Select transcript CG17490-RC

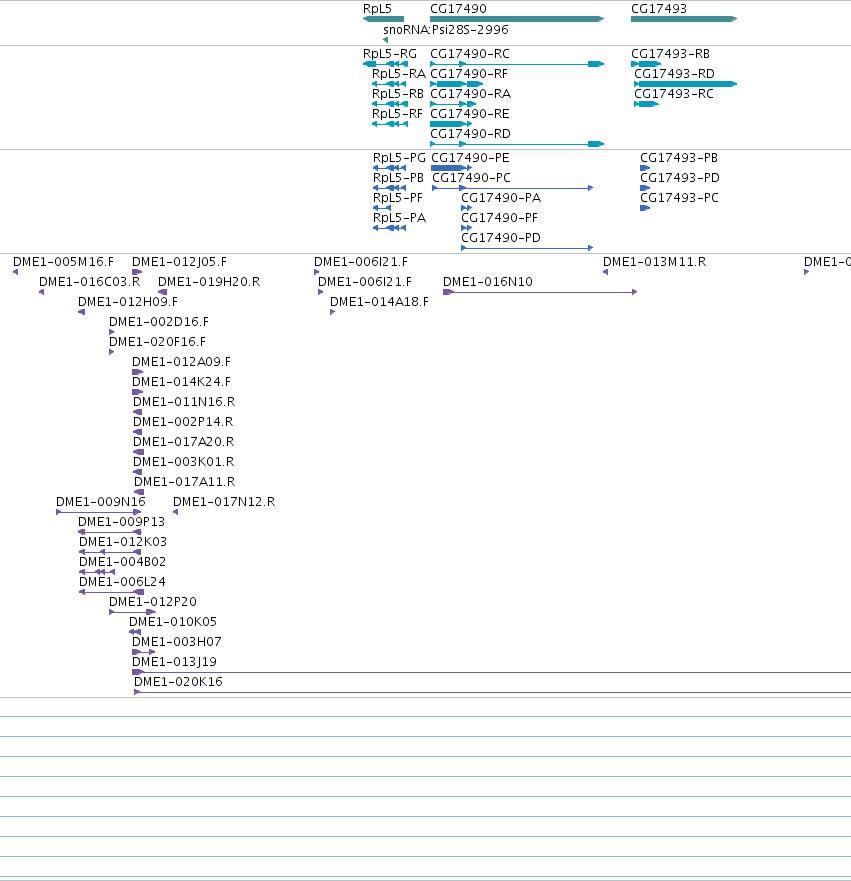(517, 64)
